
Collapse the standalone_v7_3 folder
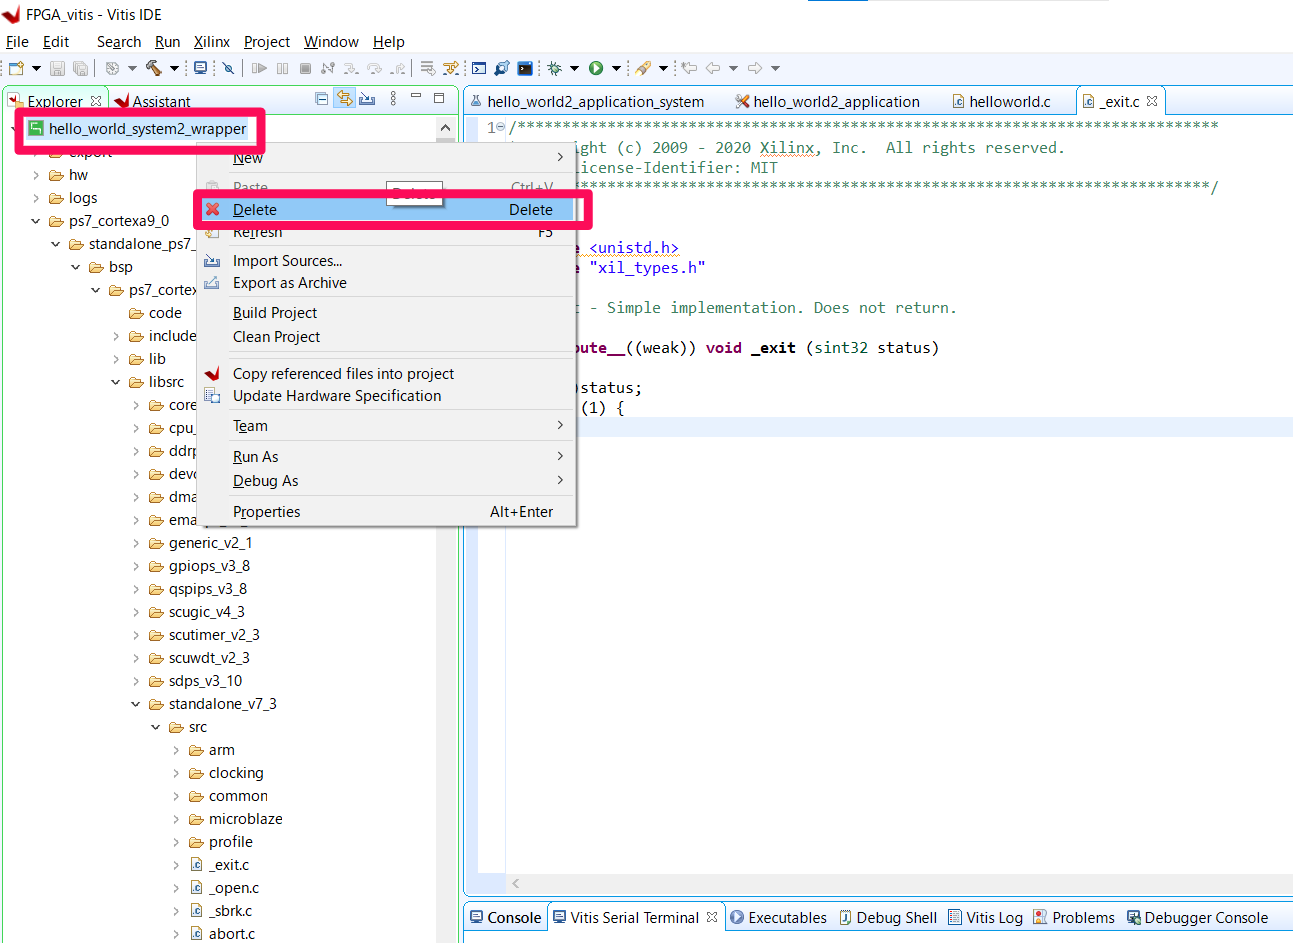tap(136, 704)
